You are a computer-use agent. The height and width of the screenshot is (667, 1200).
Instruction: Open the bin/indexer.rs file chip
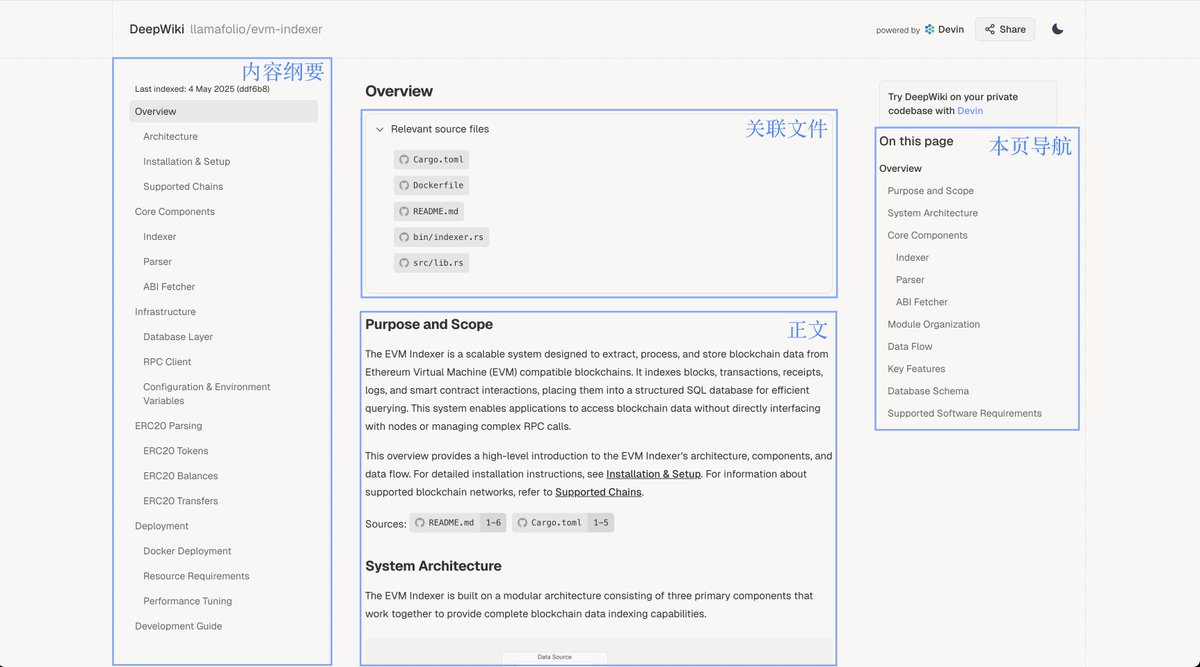[441, 237]
